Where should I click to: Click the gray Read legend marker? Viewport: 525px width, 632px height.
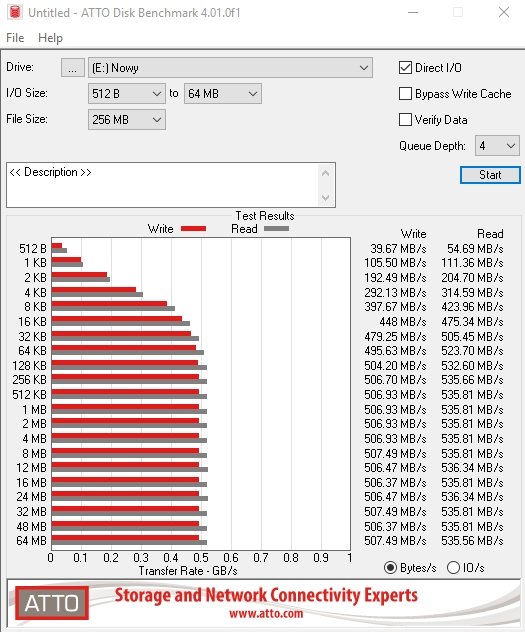click(276, 229)
